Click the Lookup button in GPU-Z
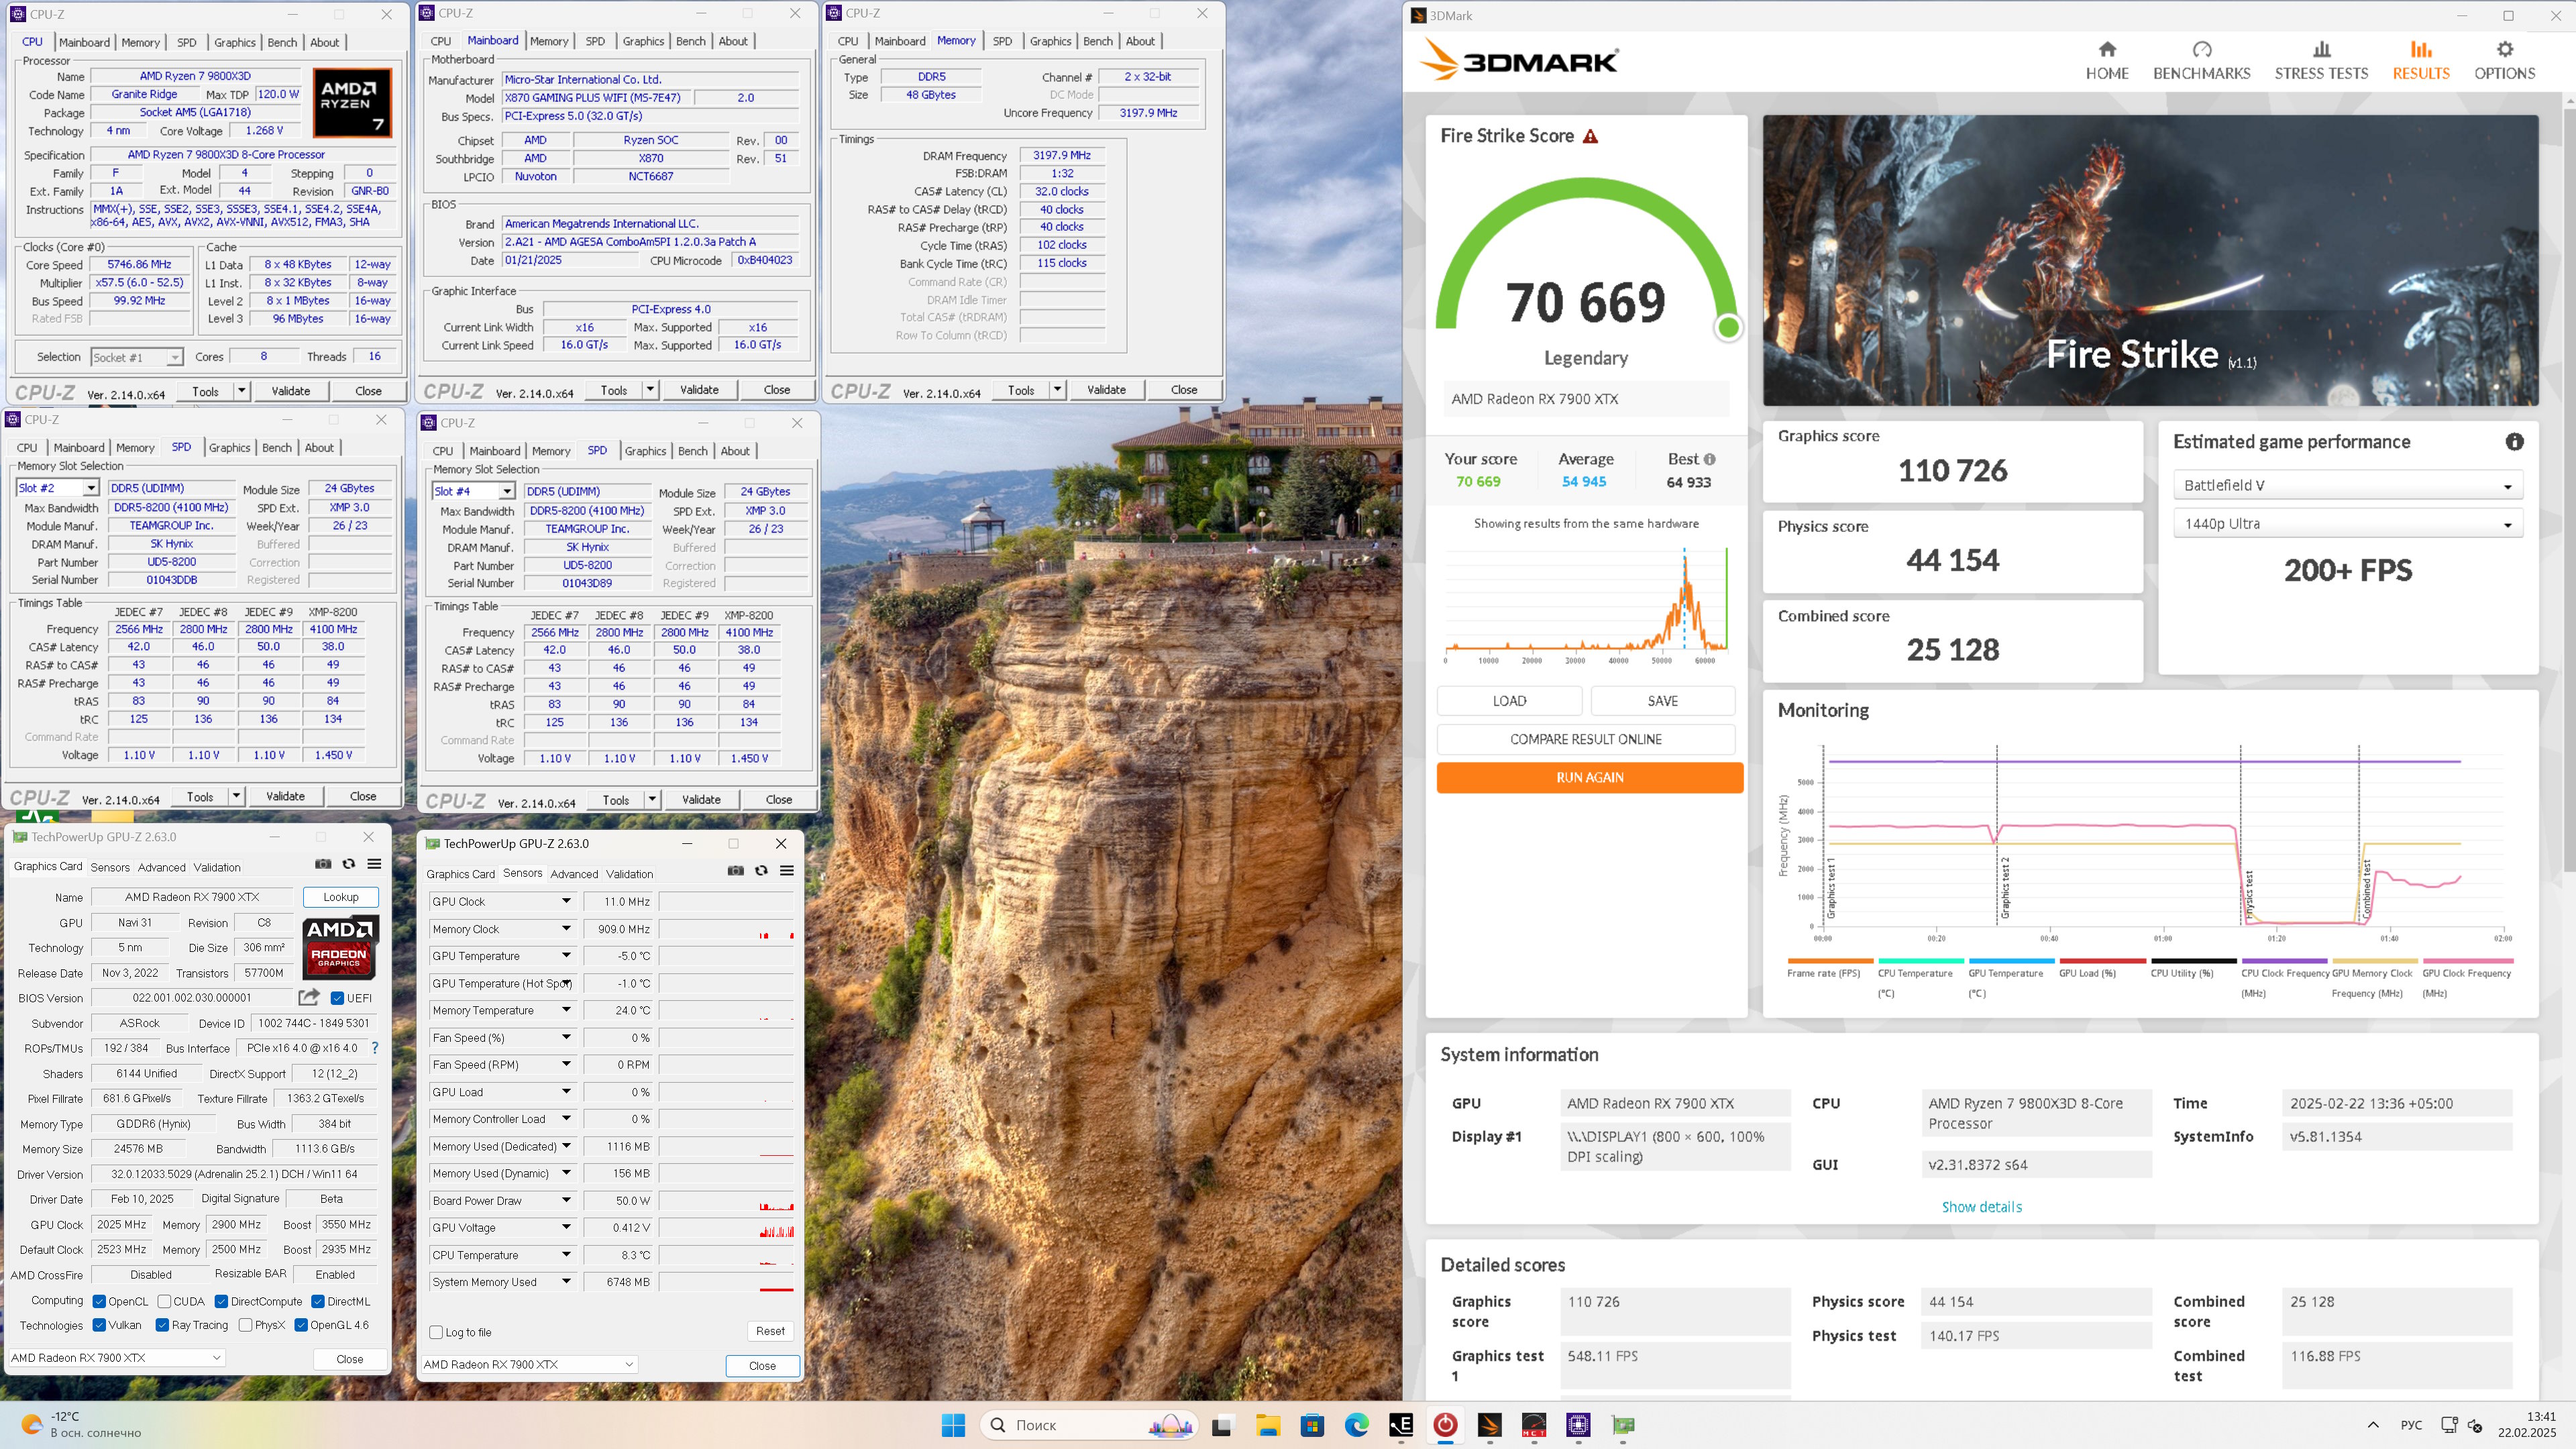The width and height of the screenshot is (2576, 1449). click(340, 897)
